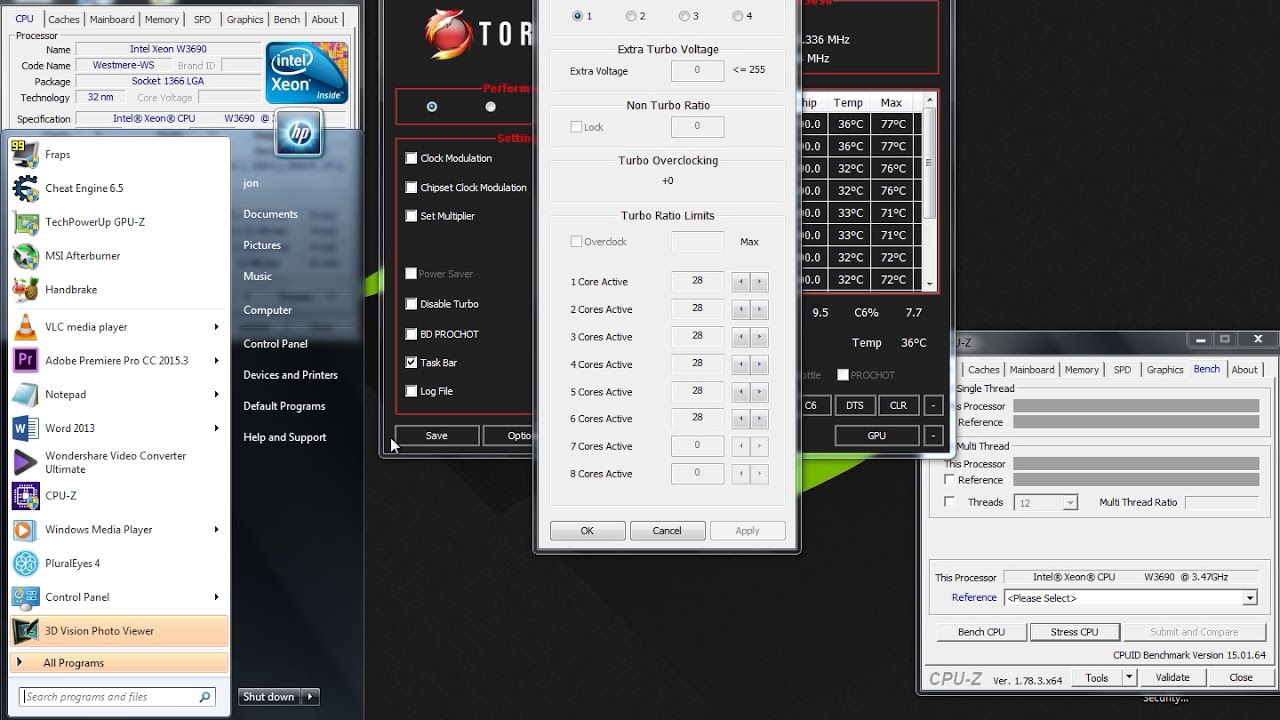Screen dimensions: 1280x720
Task: Expand VLC media player jump list arrow
Action: pos(216,327)
